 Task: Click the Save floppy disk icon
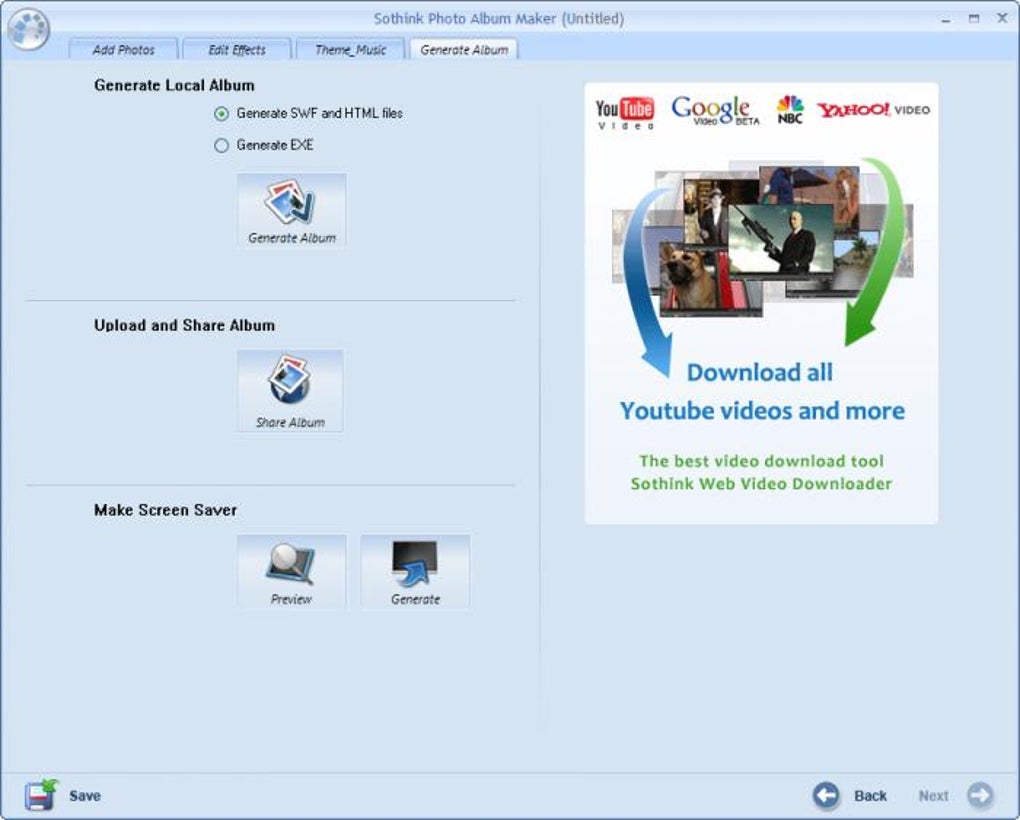(x=42, y=795)
